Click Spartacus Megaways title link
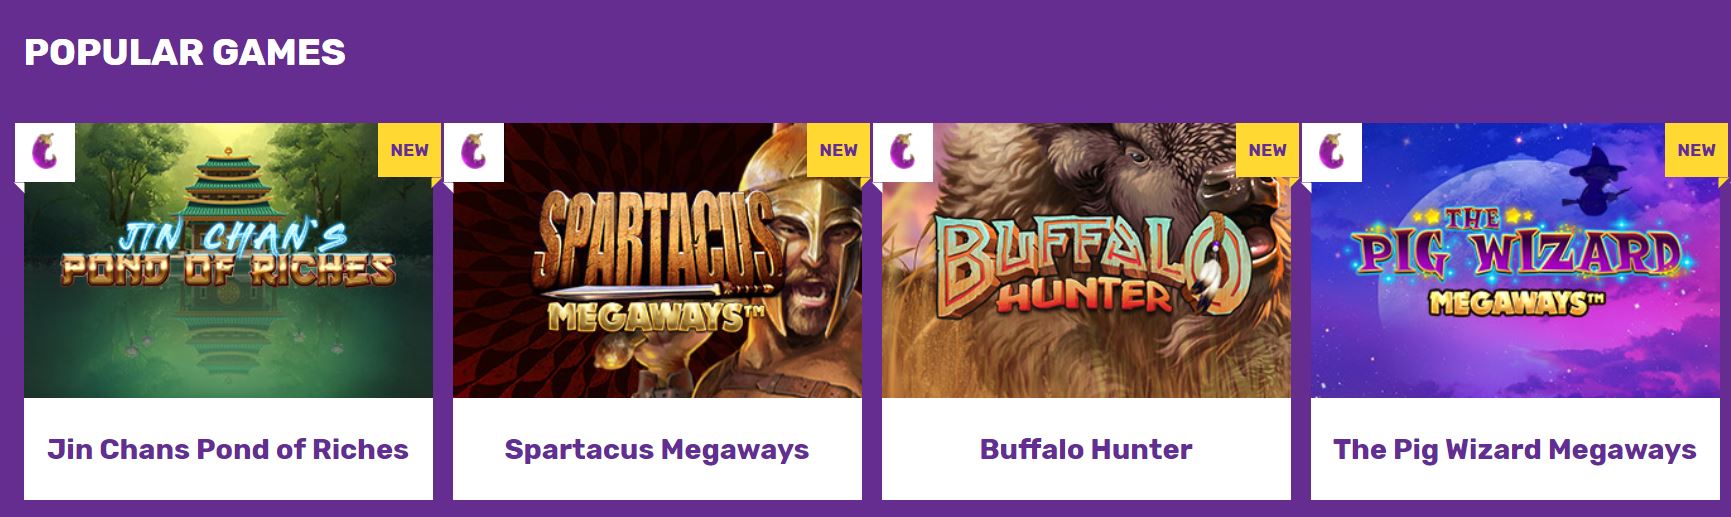This screenshot has height=517, width=1731. (657, 449)
